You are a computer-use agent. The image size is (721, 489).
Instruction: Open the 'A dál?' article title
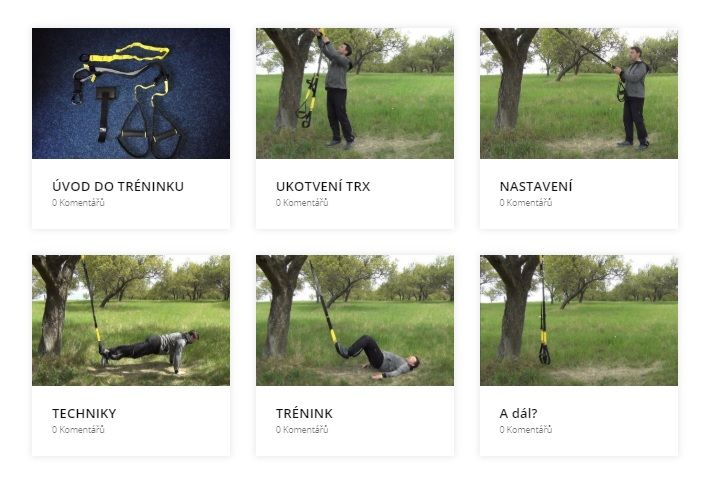point(518,413)
